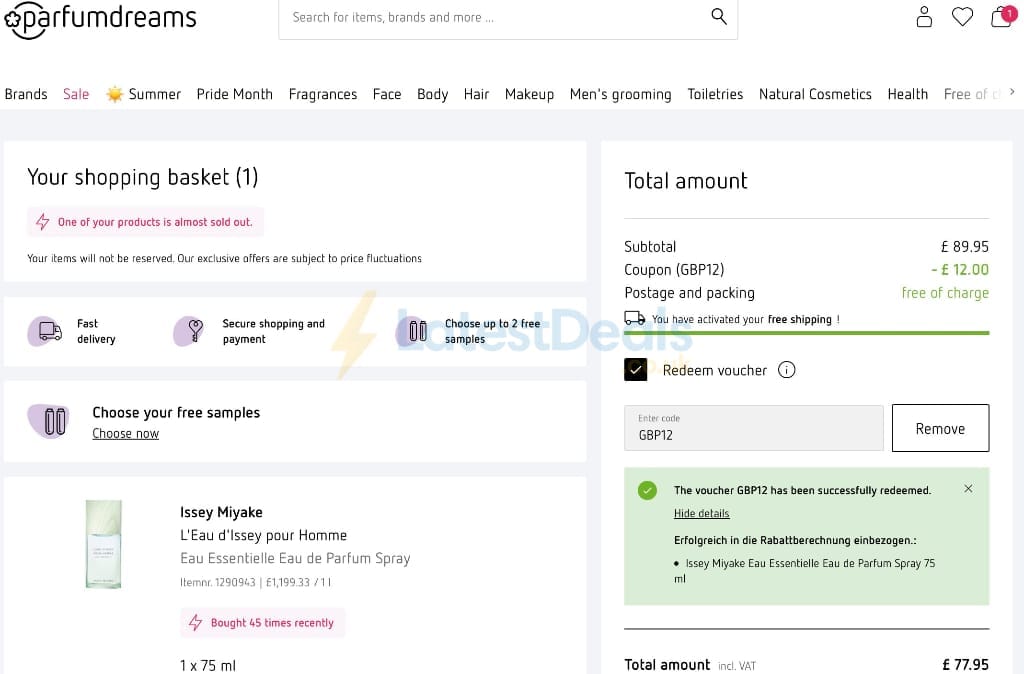Open the shopping bag icon
This screenshot has width=1024, height=674.
click(x=1002, y=16)
